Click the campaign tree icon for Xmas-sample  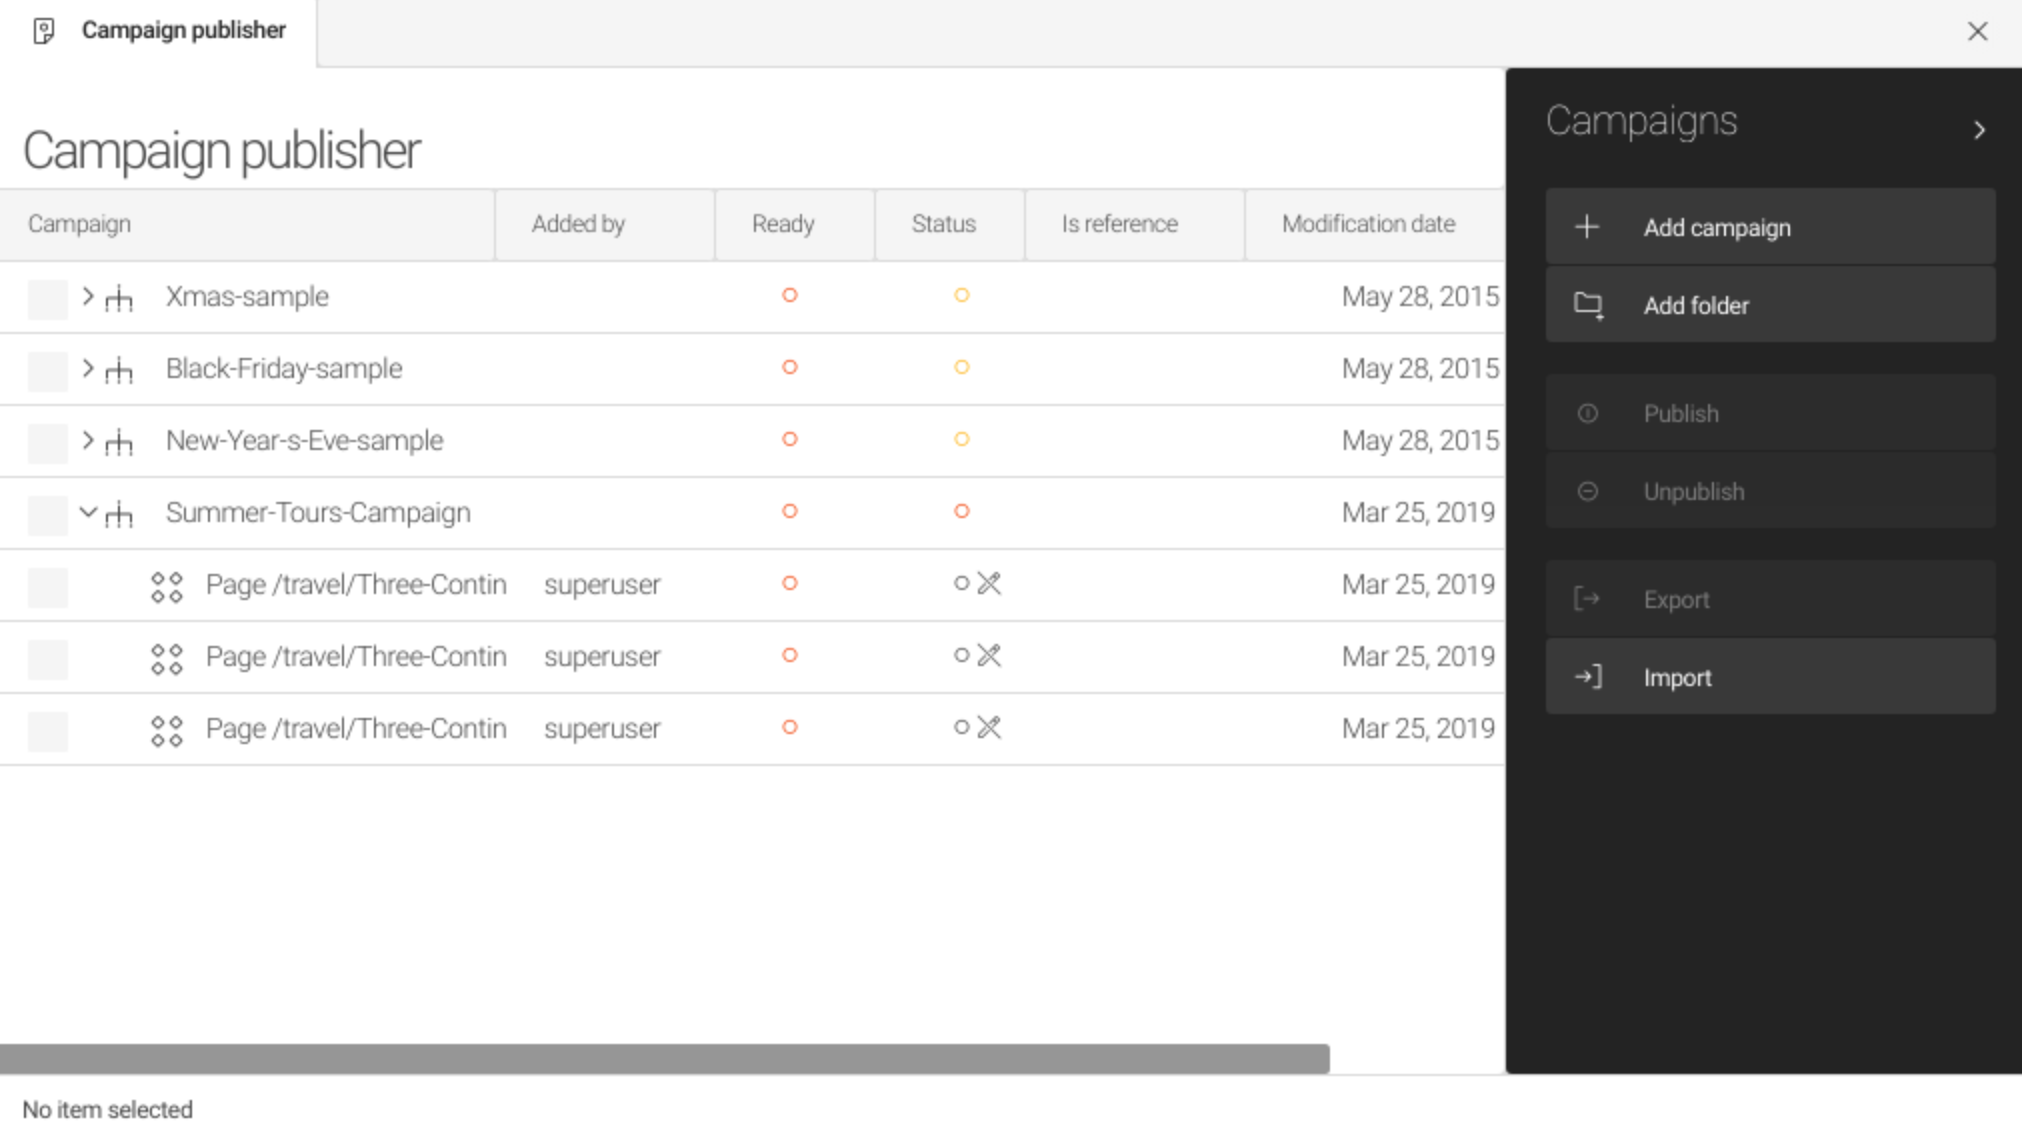tap(119, 297)
